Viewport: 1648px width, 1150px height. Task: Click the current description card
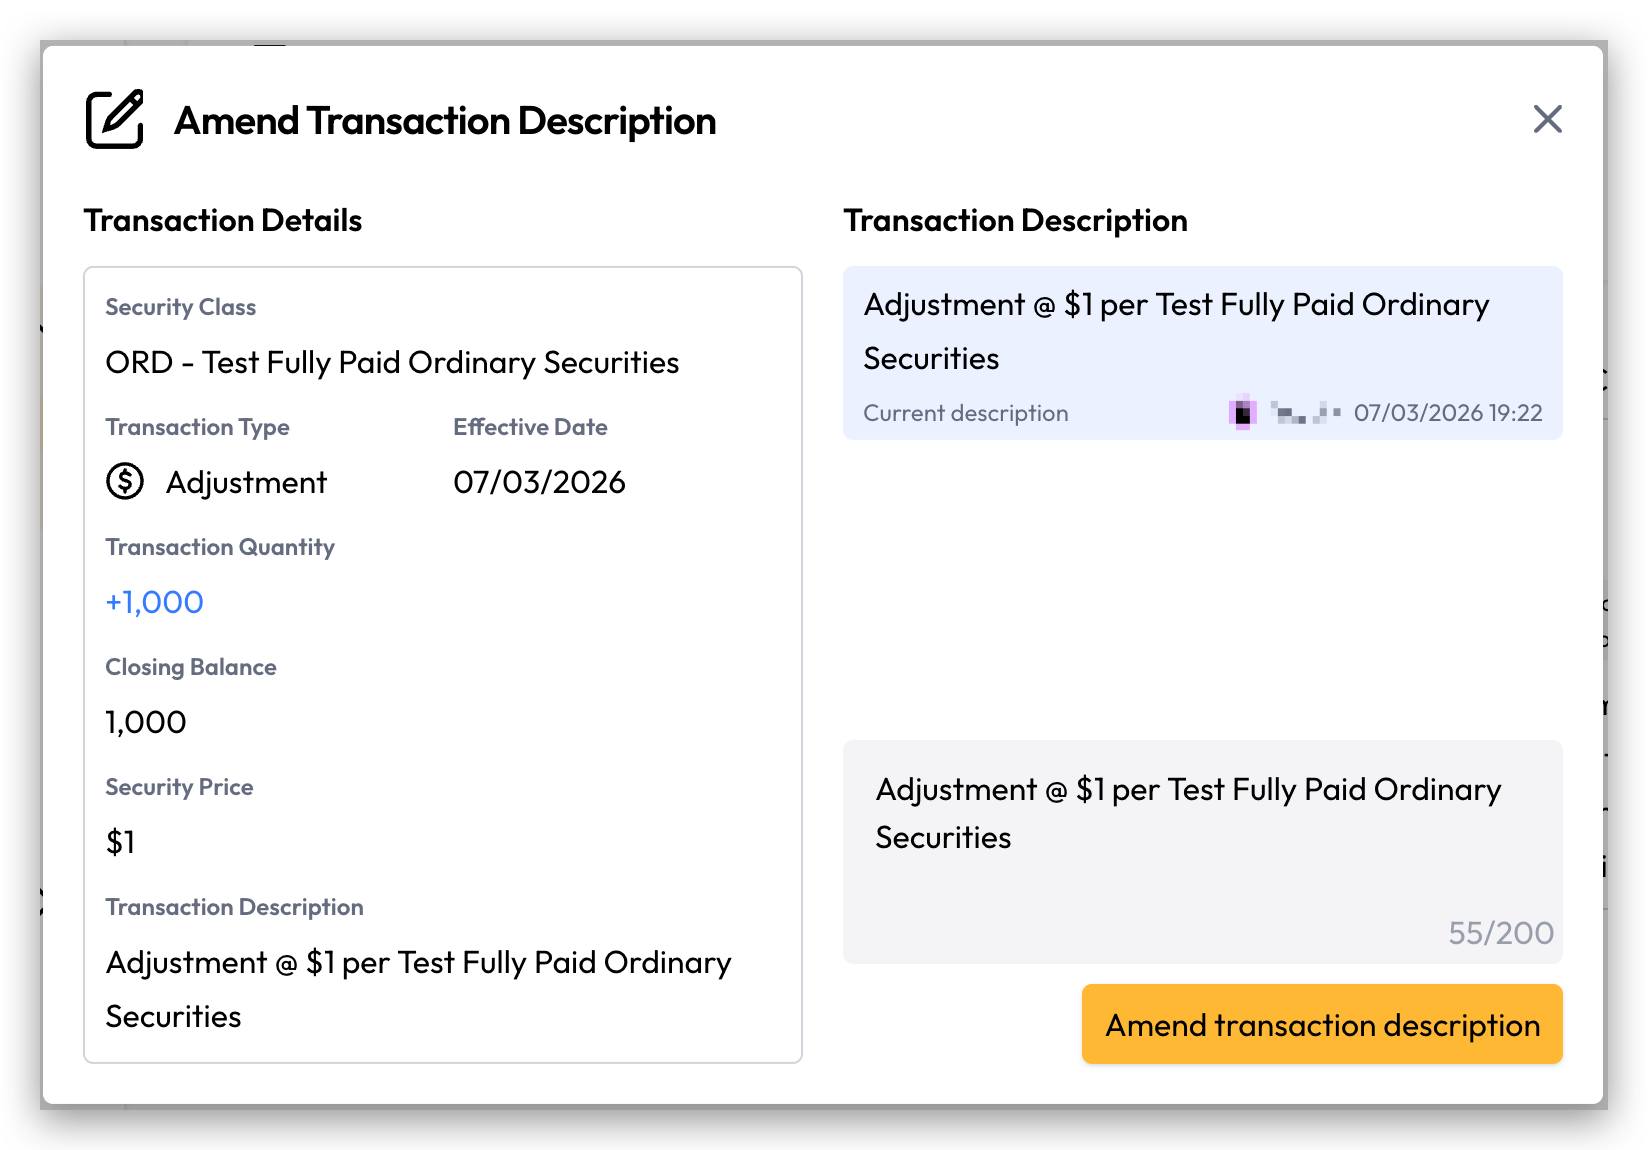coord(1202,353)
